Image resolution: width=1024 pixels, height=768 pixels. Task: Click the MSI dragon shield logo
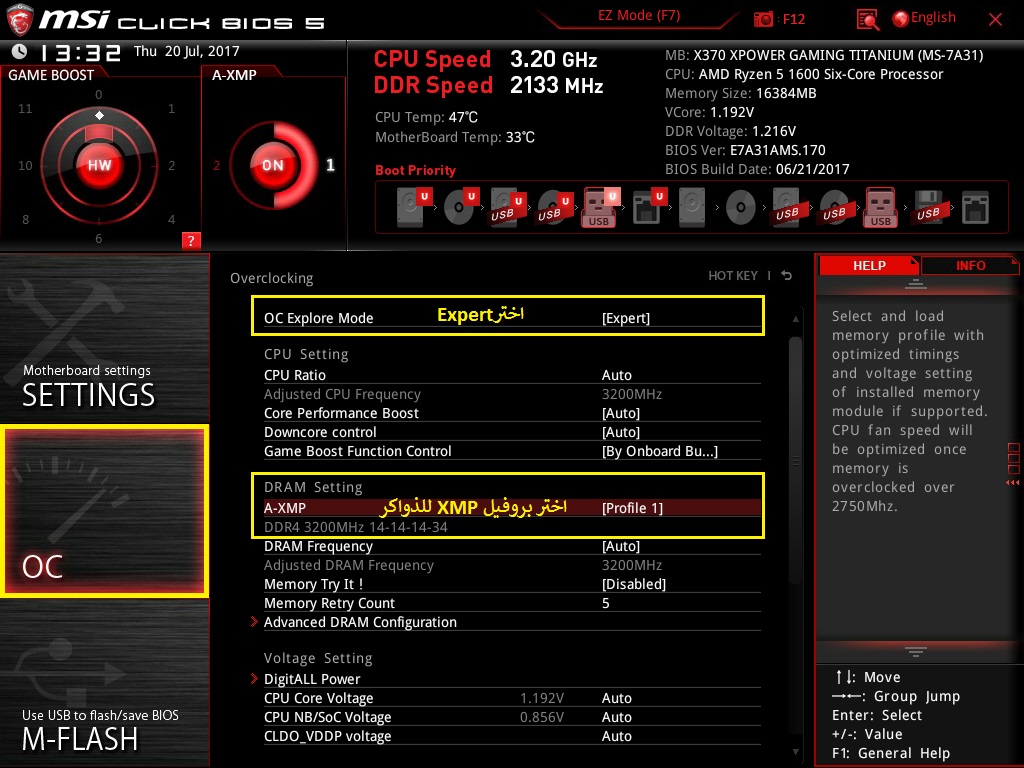point(20,20)
